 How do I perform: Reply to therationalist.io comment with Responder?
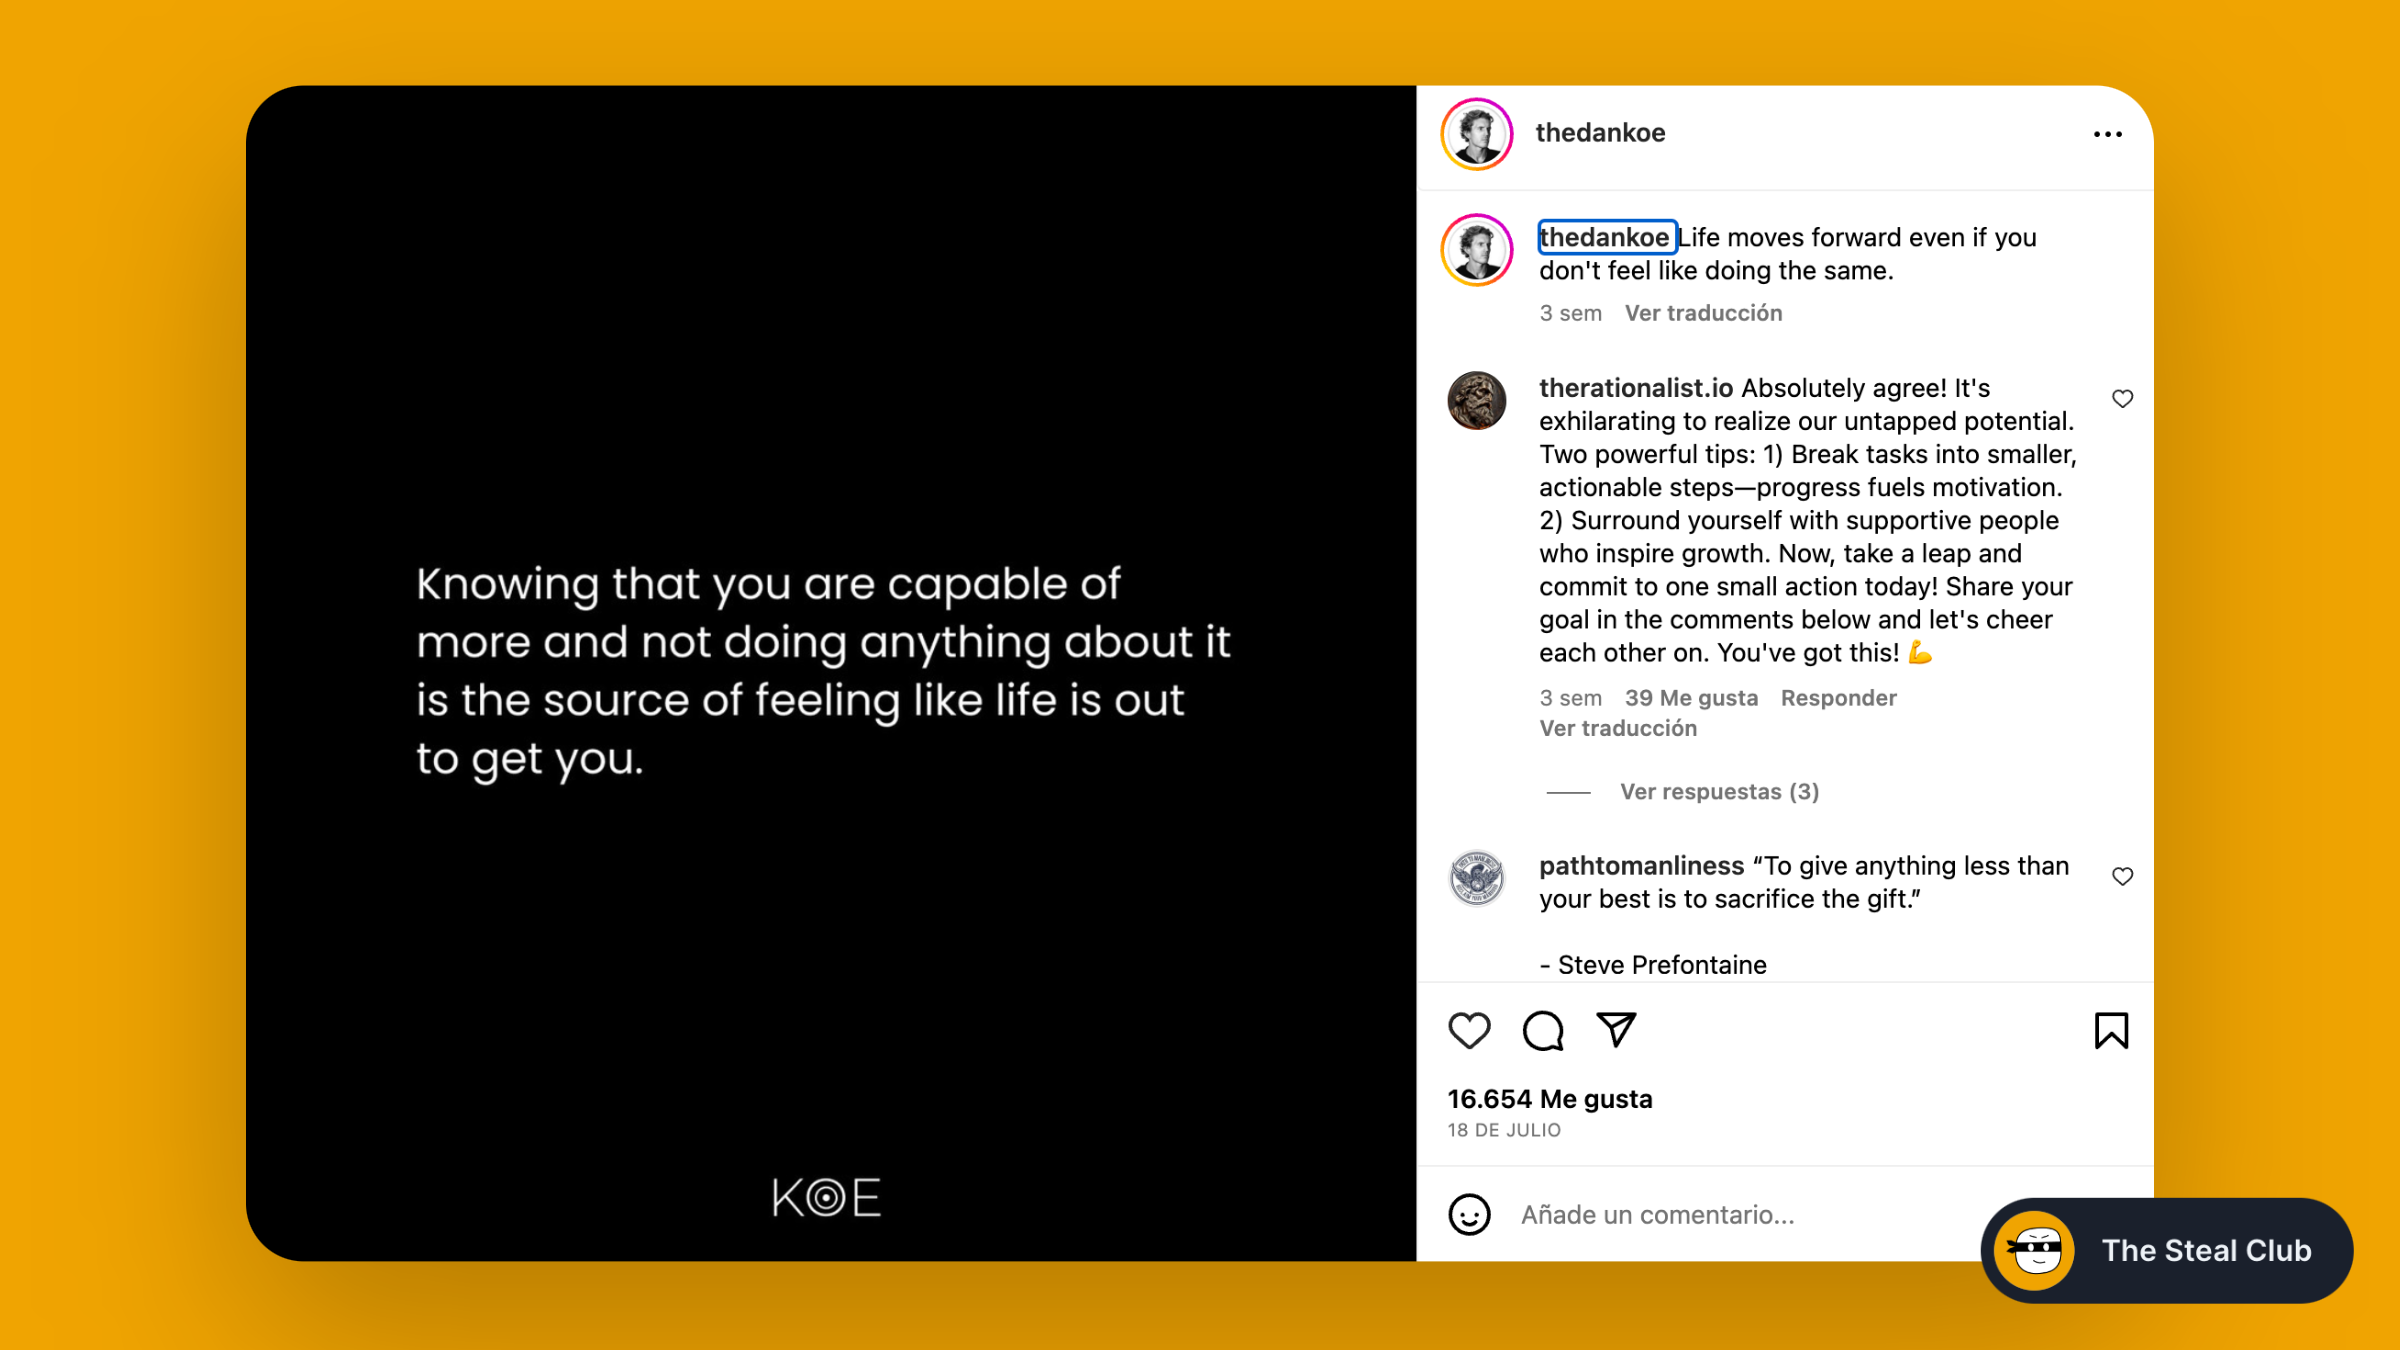point(1838,698)
